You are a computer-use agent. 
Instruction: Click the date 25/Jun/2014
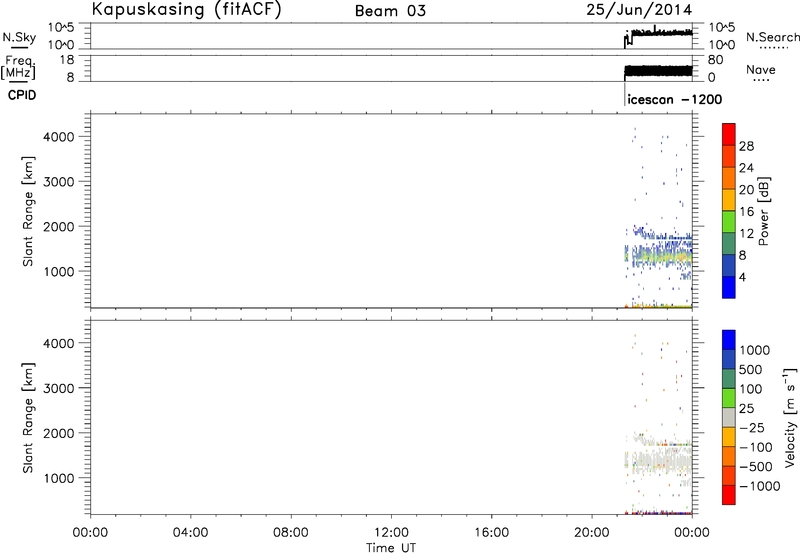pos(639,10)
